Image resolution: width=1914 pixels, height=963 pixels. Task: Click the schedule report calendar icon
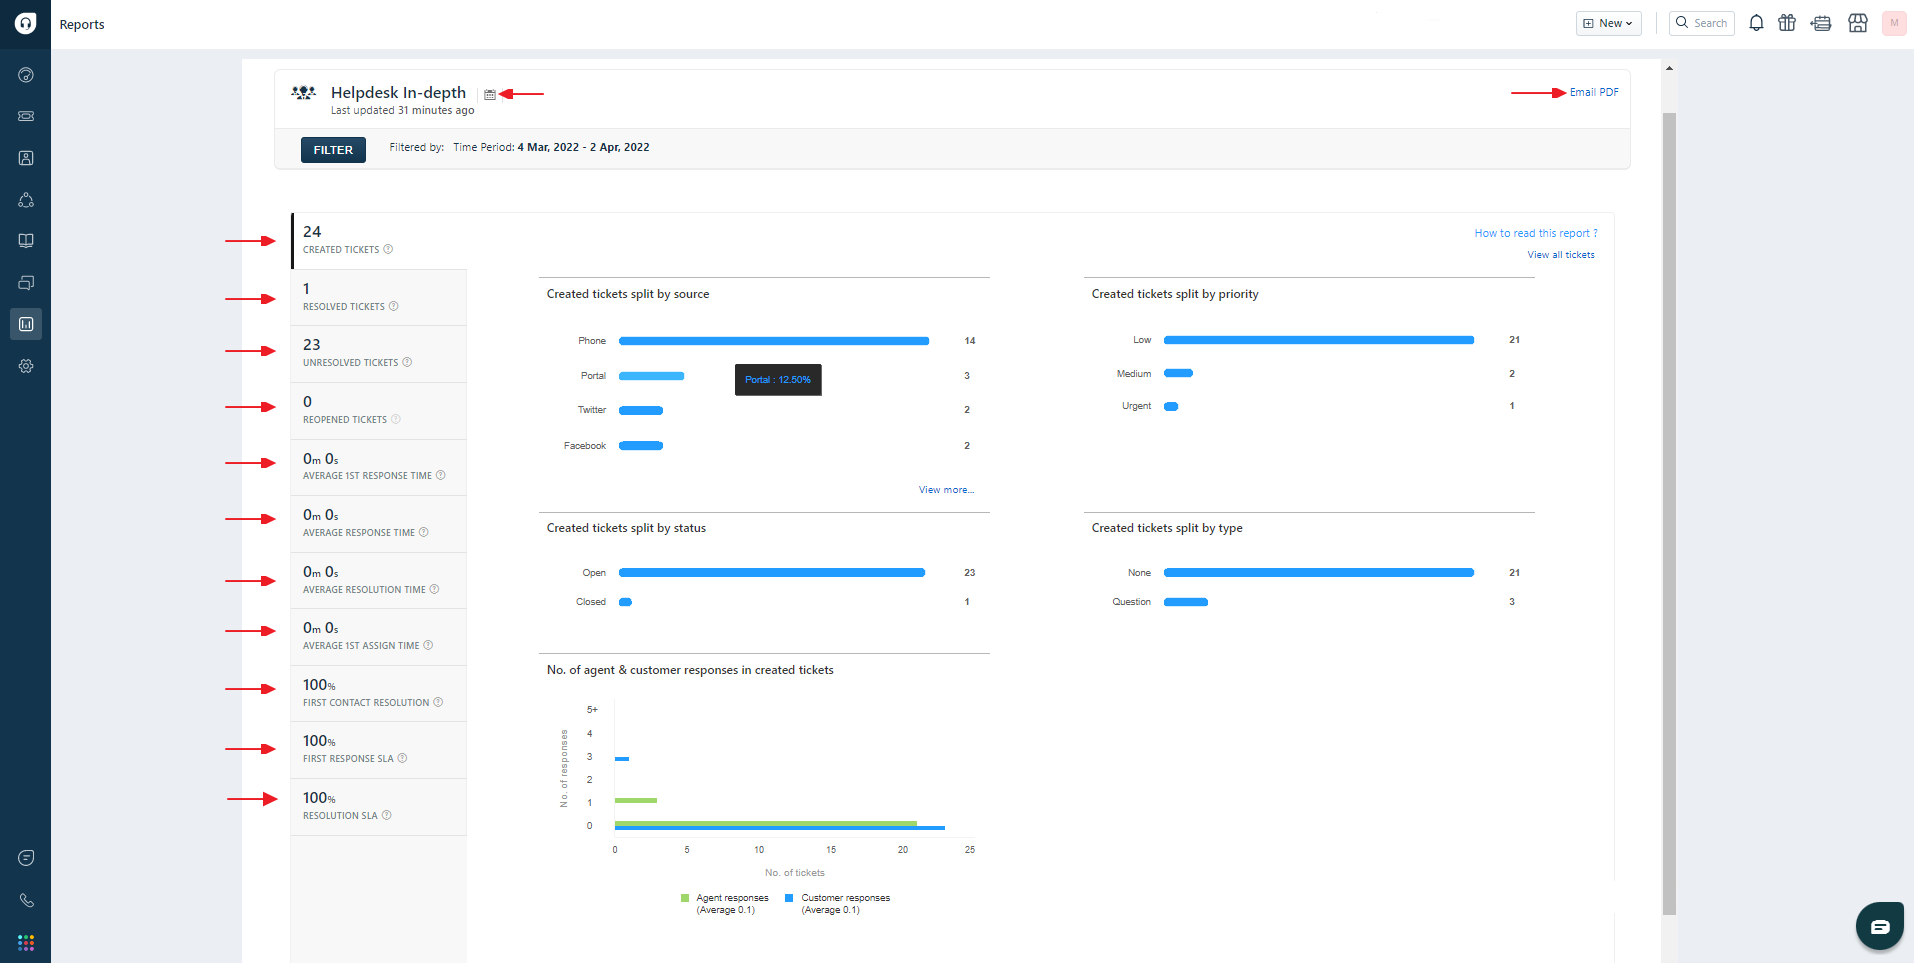(490, 95)
